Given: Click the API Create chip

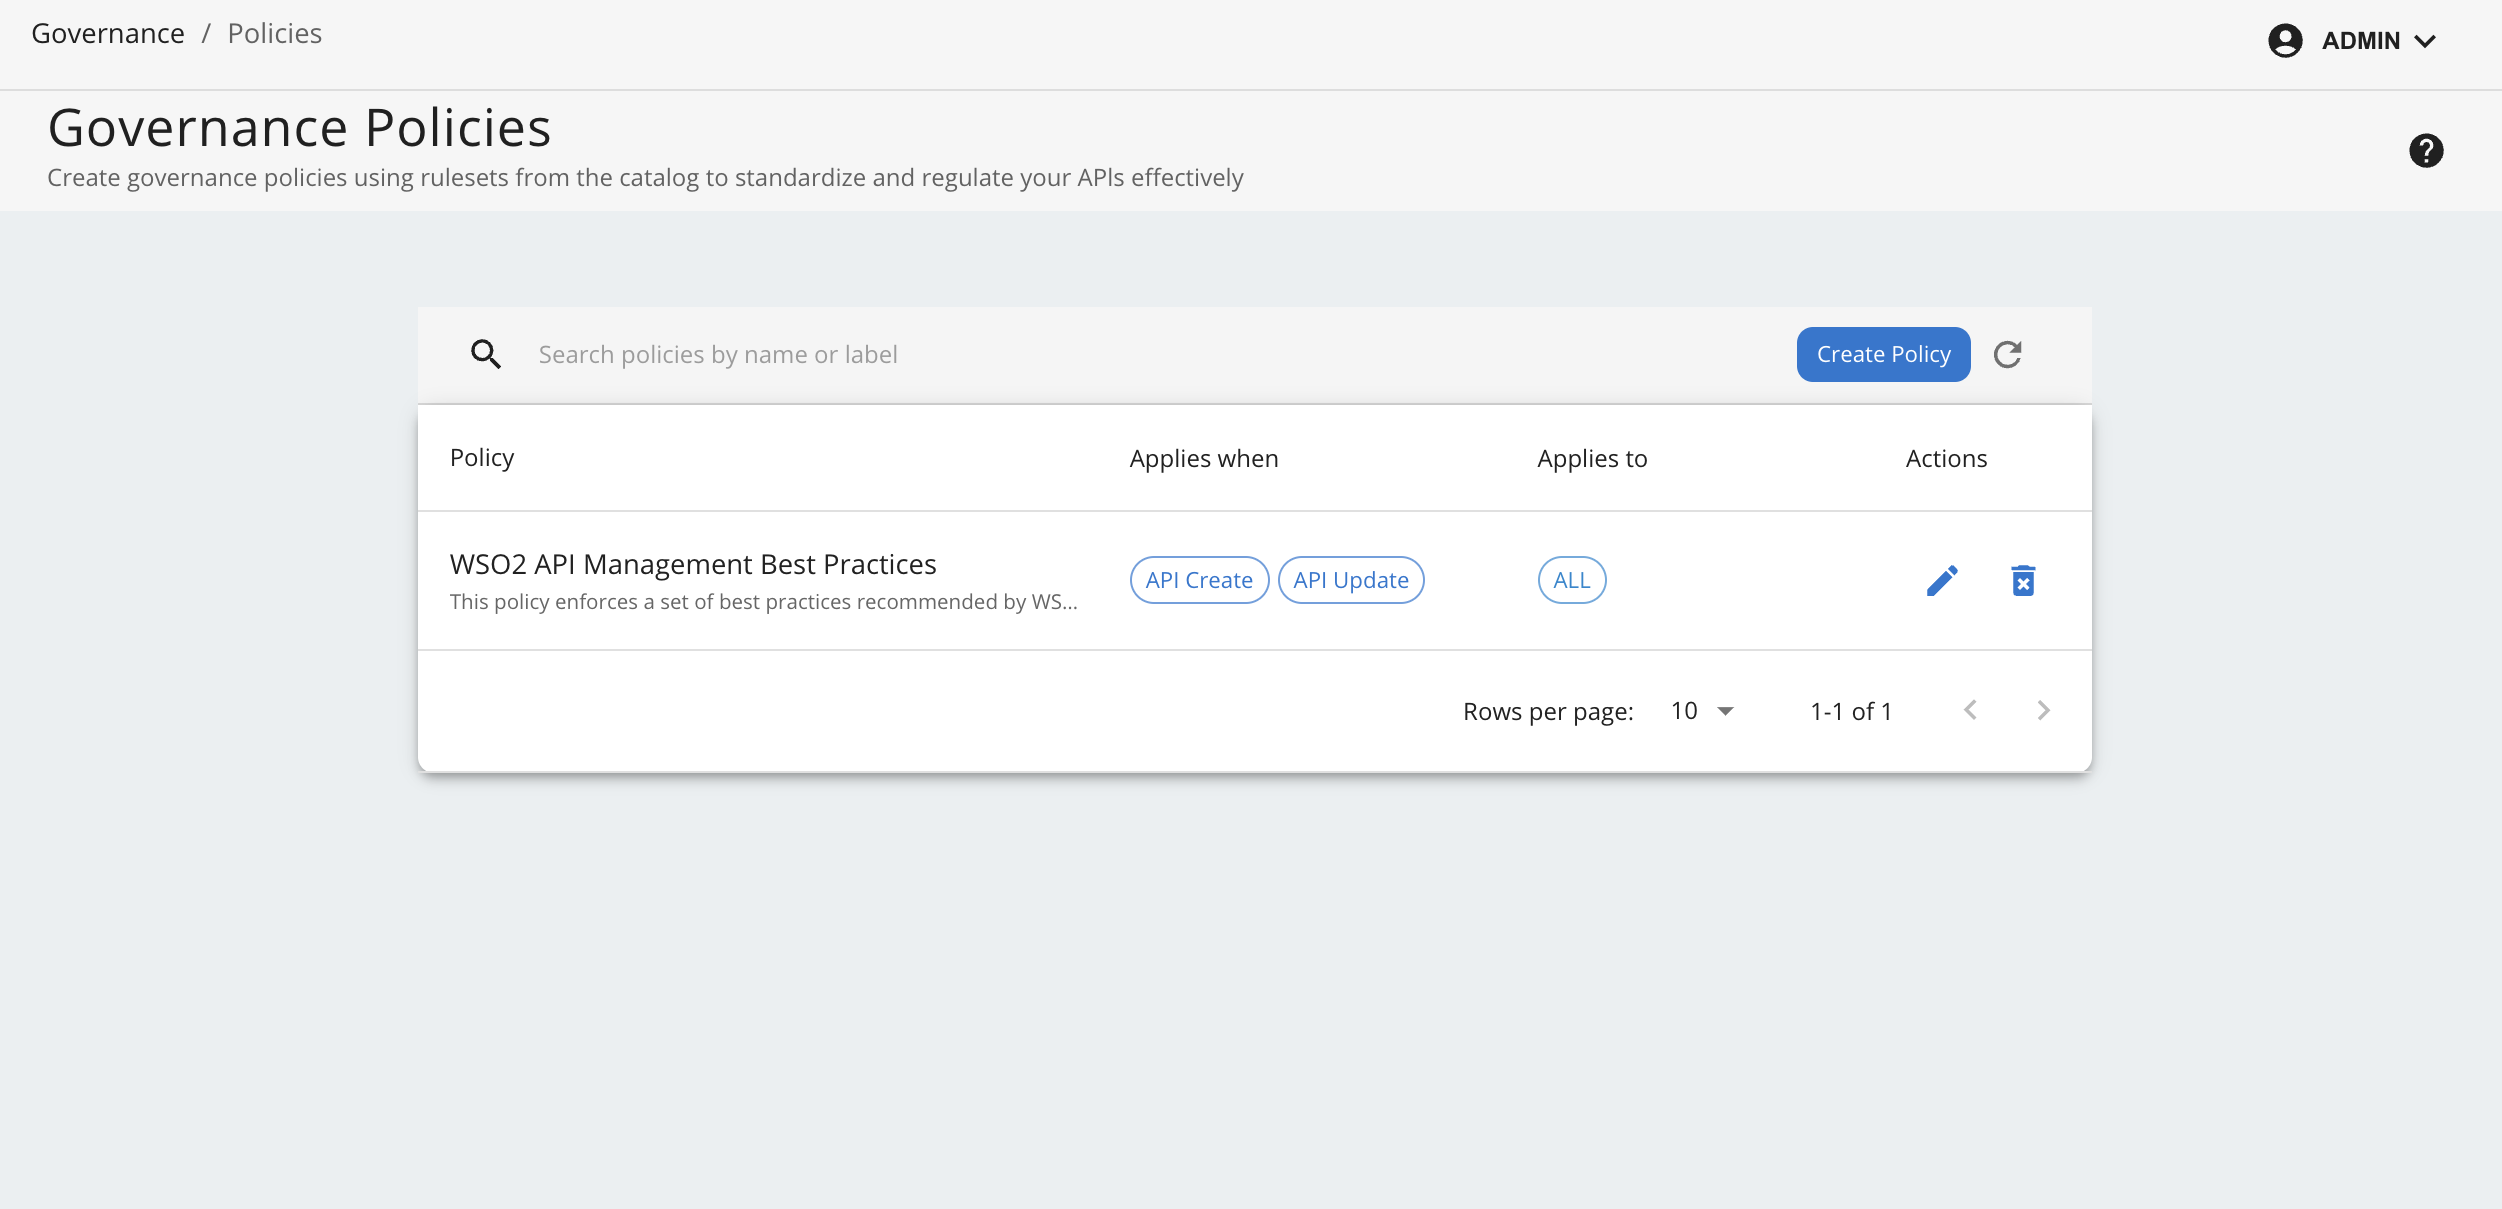Looking at the screenshot, I should (1199, 581).
